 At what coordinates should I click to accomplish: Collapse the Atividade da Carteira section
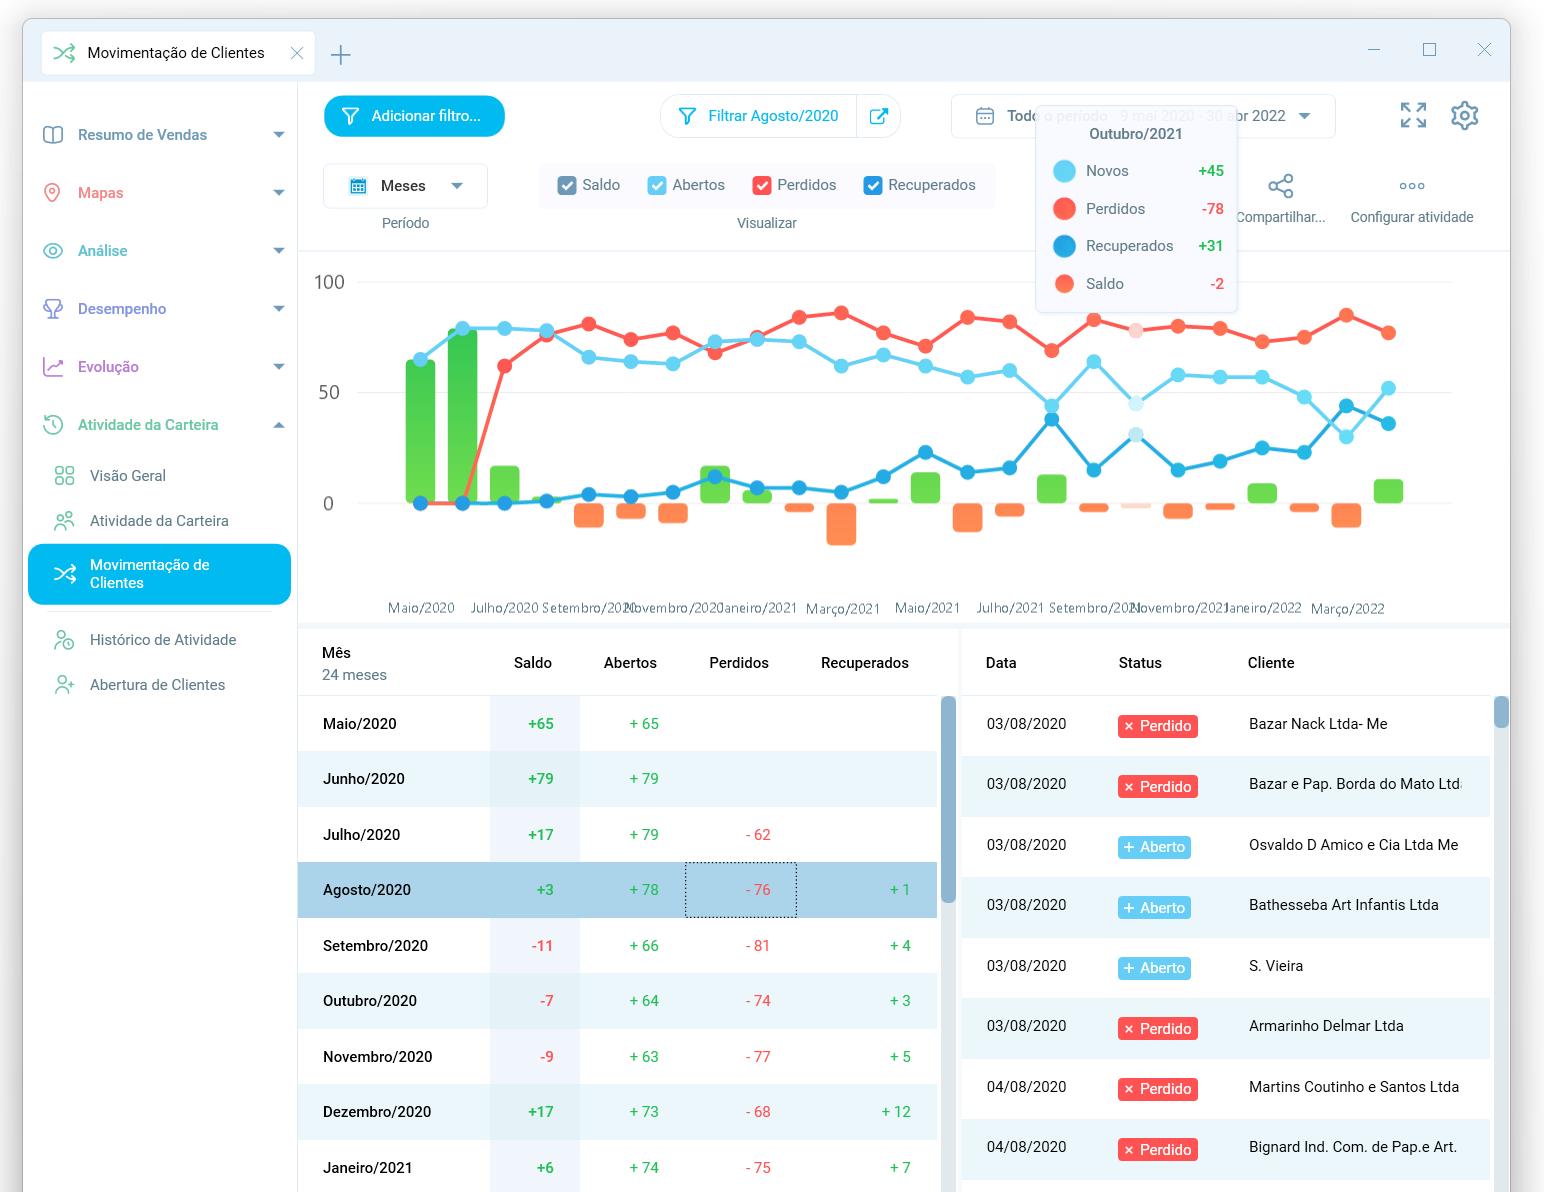click(x=278, y=425)
